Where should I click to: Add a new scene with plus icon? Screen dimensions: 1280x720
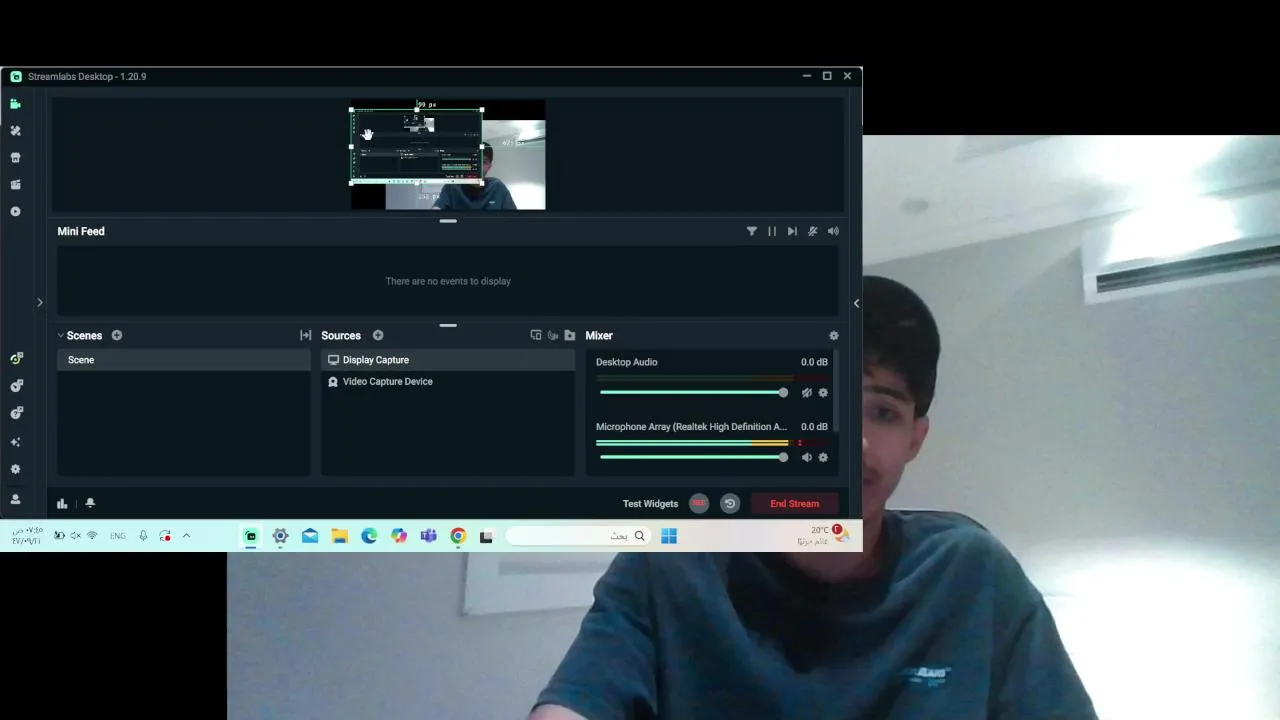coord(117,336)
